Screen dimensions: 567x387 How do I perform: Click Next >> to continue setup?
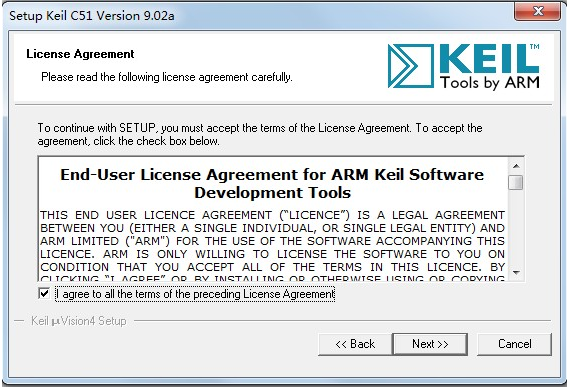(x=430, y=344)
